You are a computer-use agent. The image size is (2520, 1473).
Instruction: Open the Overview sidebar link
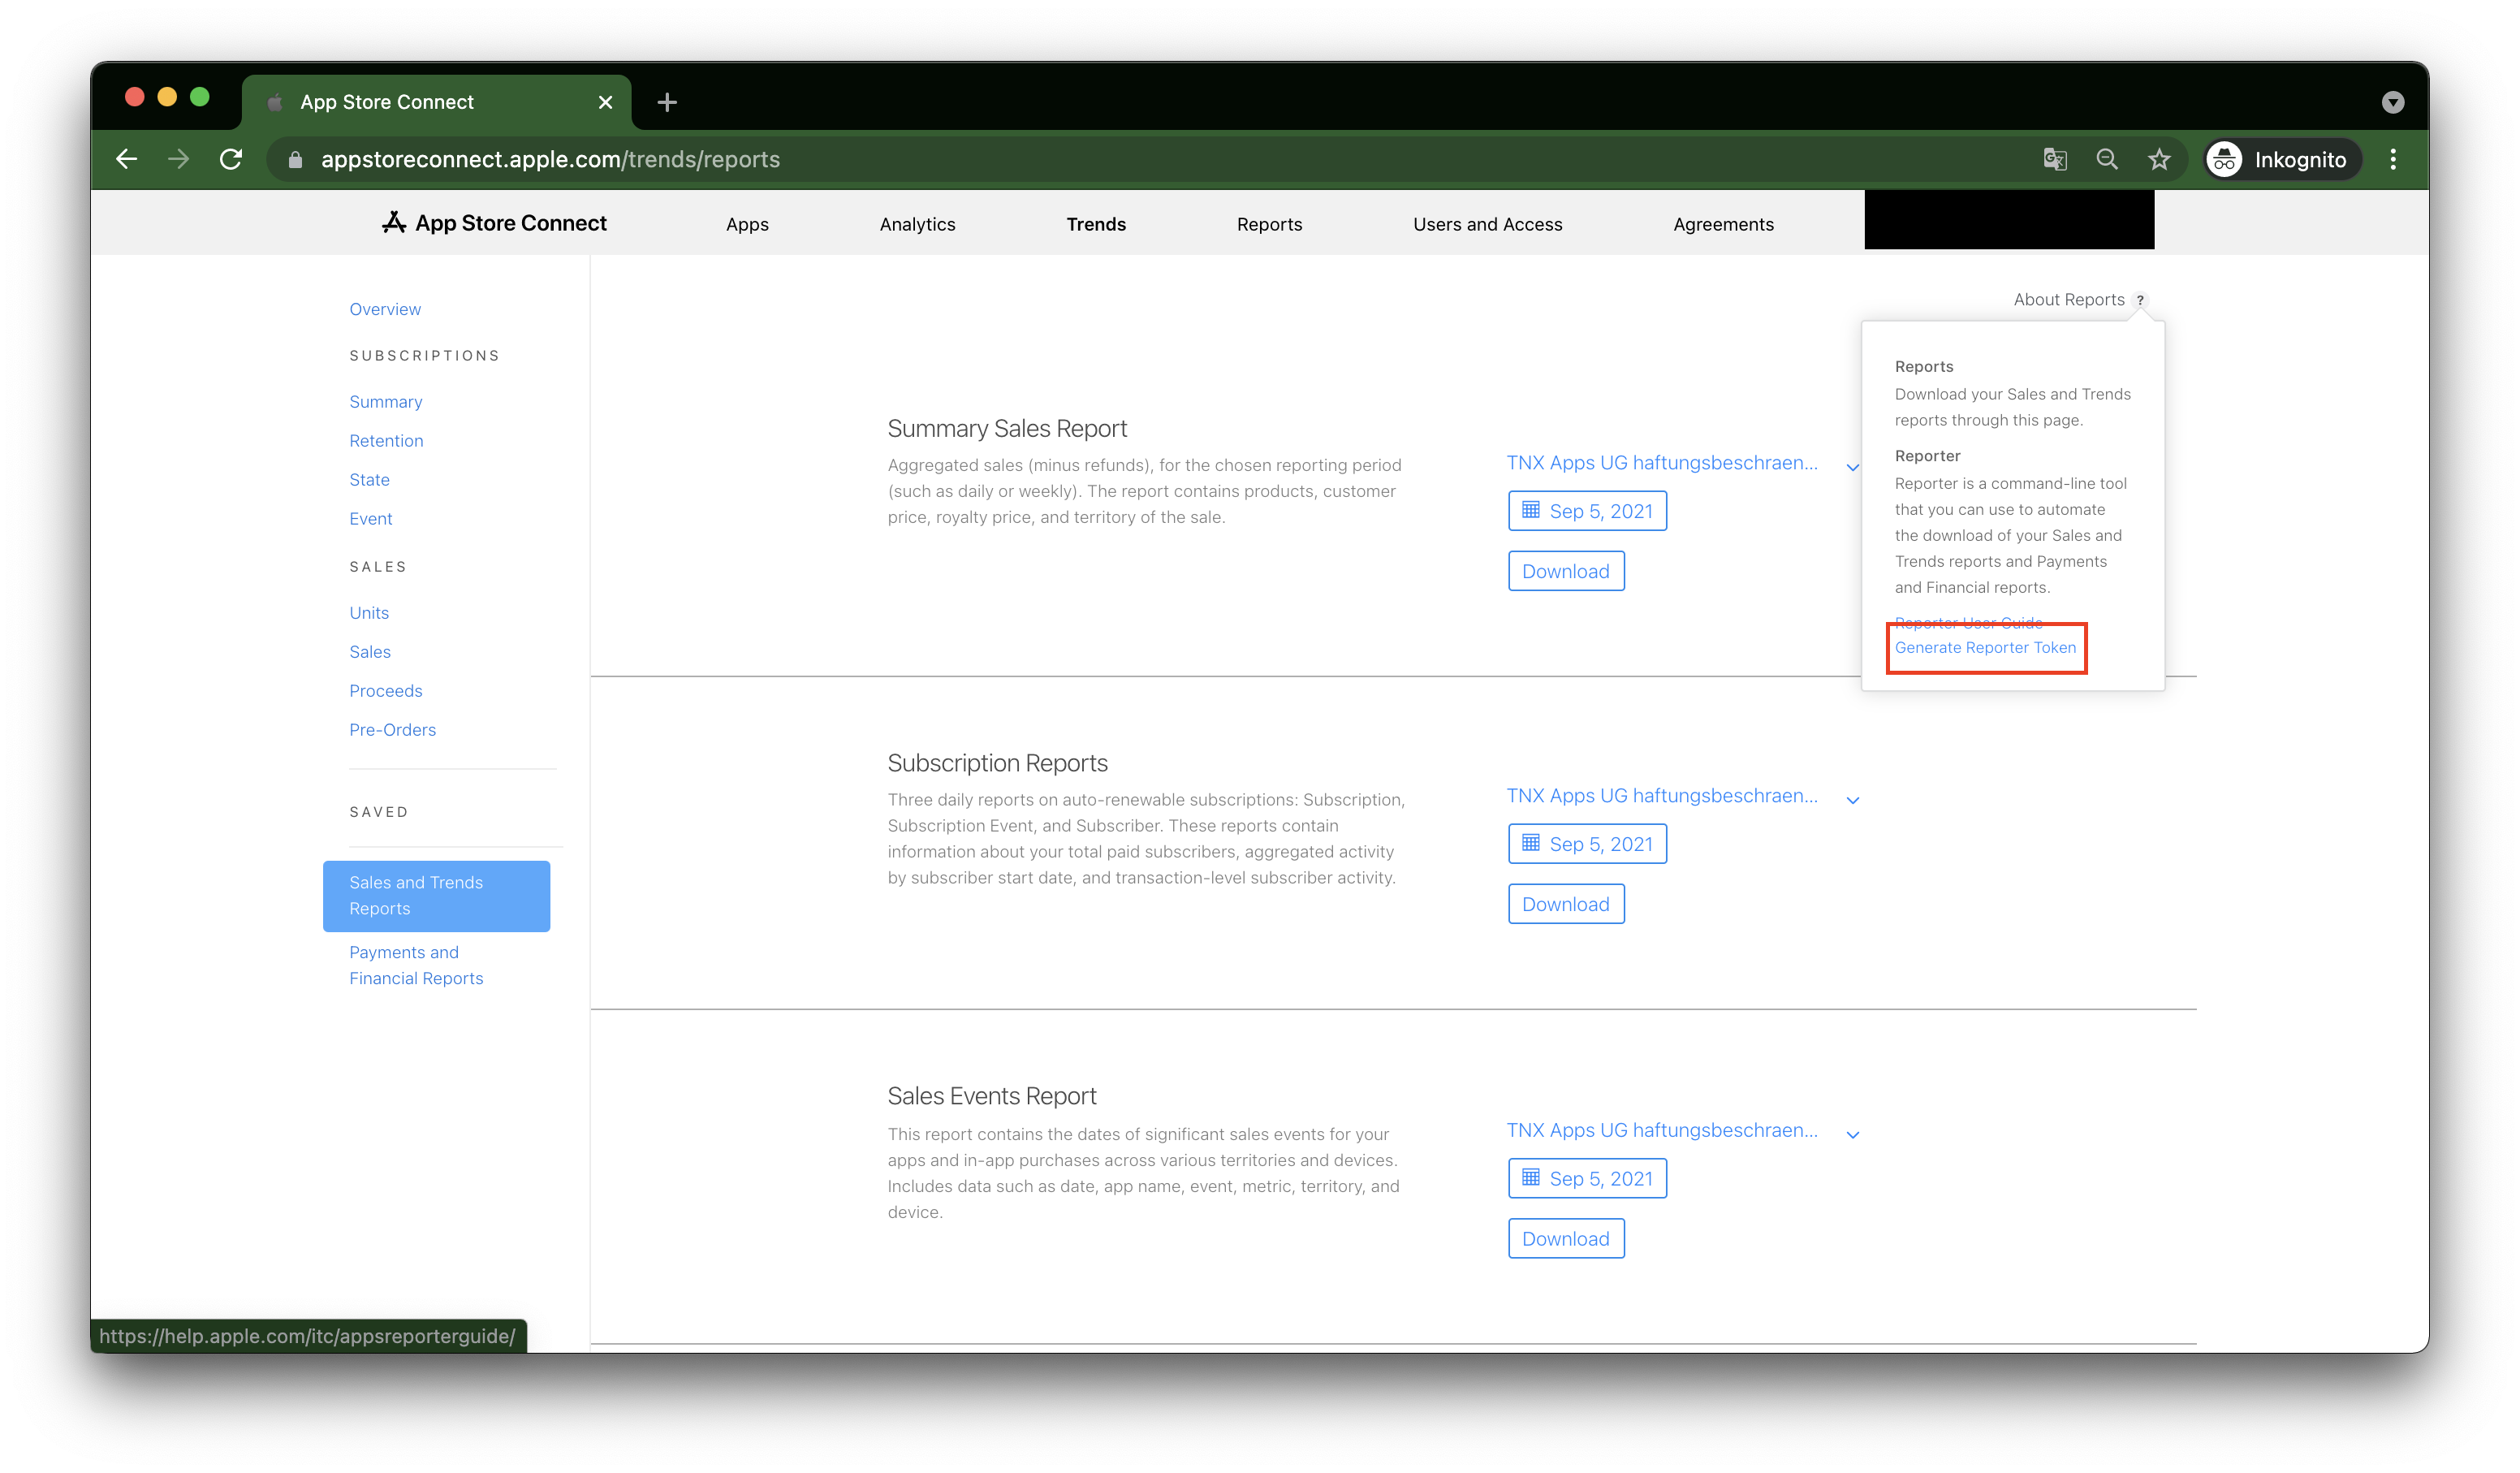[385, 309]
